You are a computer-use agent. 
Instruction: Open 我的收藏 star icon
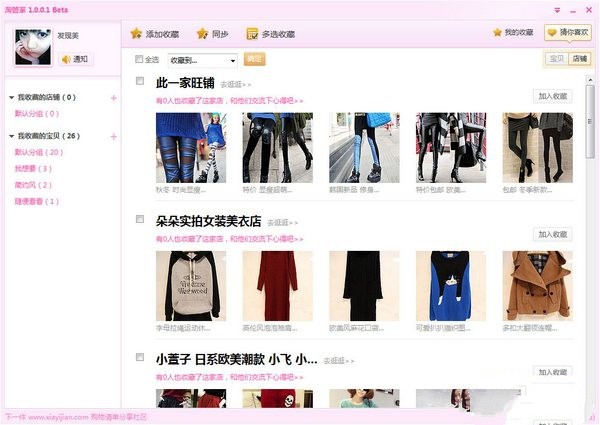(497, 33)
